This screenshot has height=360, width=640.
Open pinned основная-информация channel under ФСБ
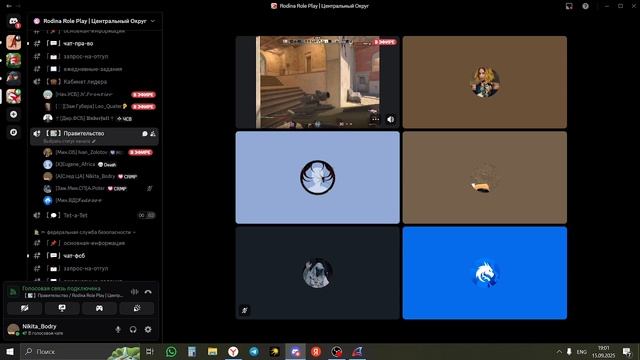(x=95, y=243)
